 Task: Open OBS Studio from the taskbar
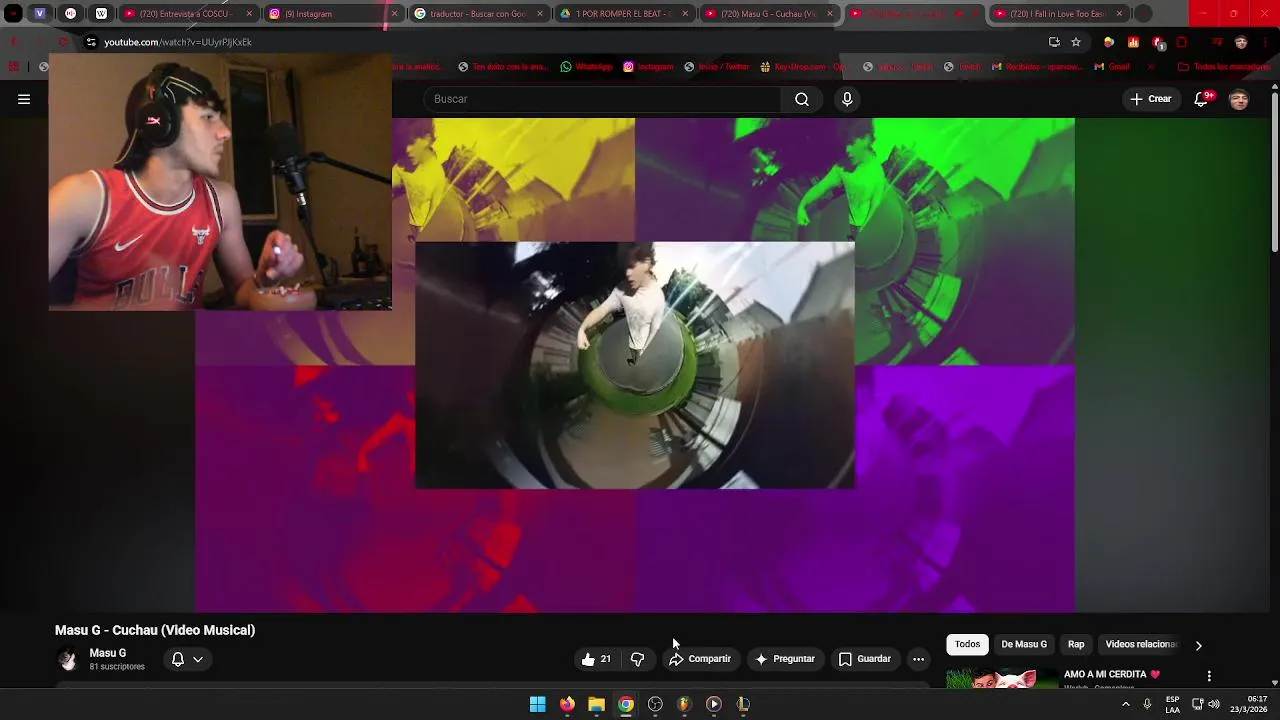coord(655,704)
